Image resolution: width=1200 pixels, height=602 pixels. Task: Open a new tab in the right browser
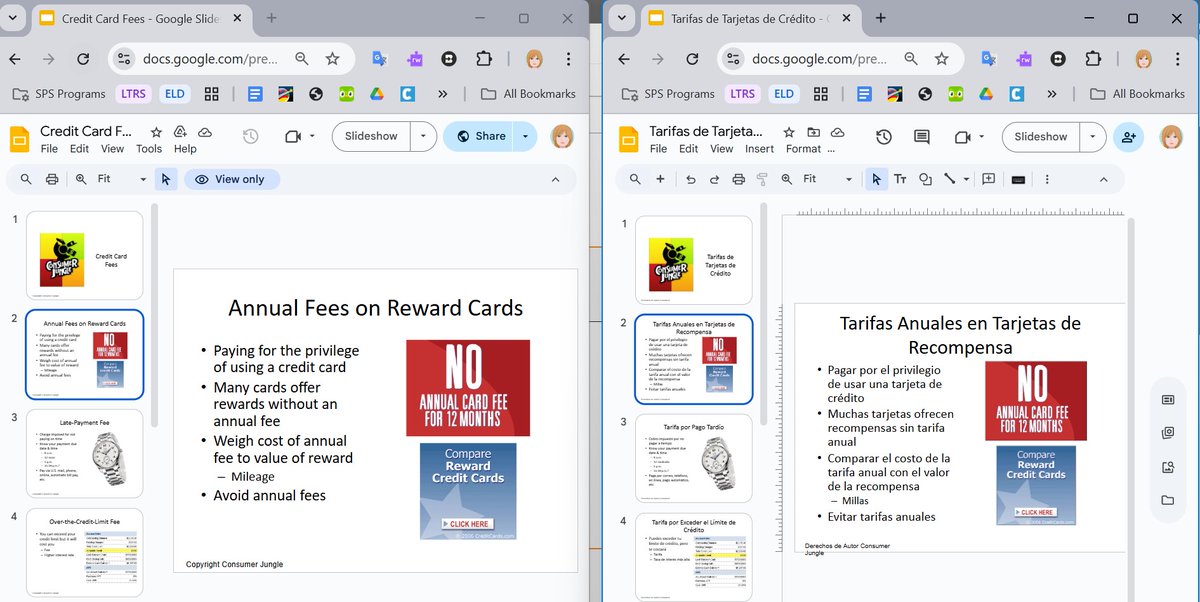coord(881,18)
